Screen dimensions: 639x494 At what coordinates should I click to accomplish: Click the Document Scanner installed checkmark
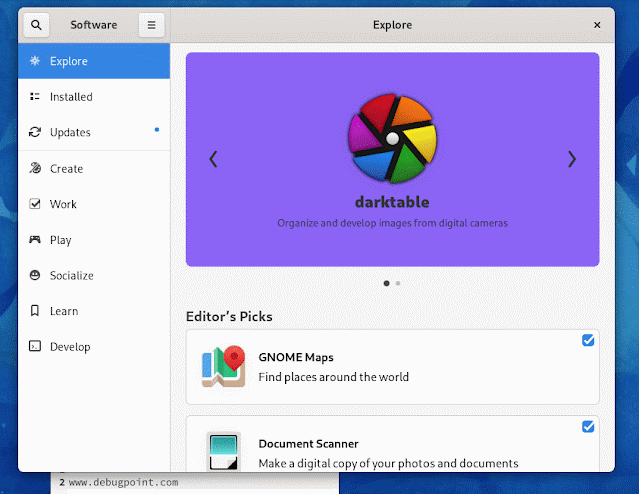[588, 426]
